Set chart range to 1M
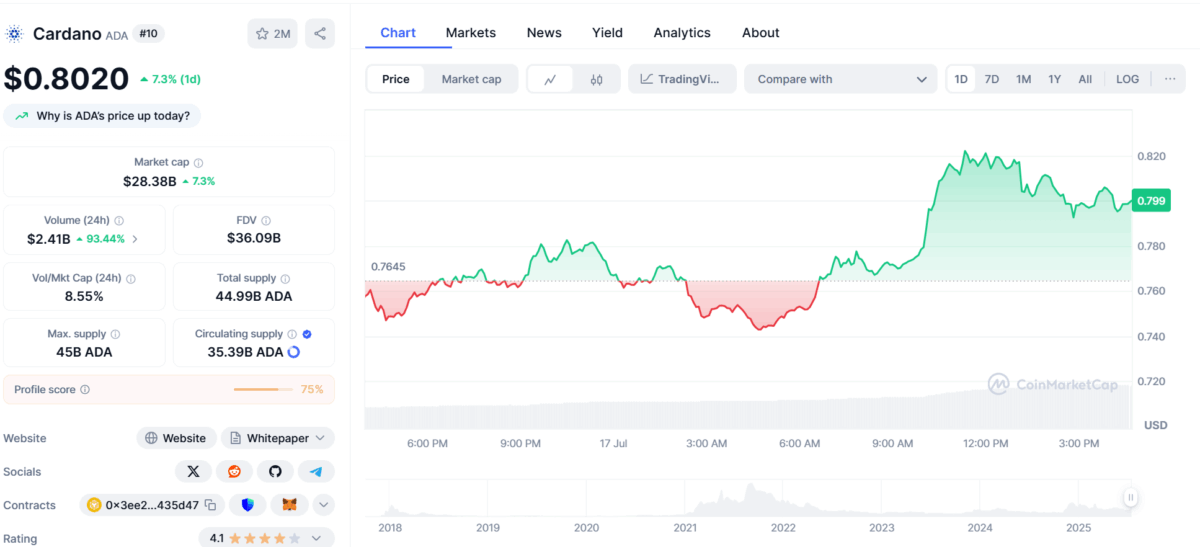 pos(1023,79)
